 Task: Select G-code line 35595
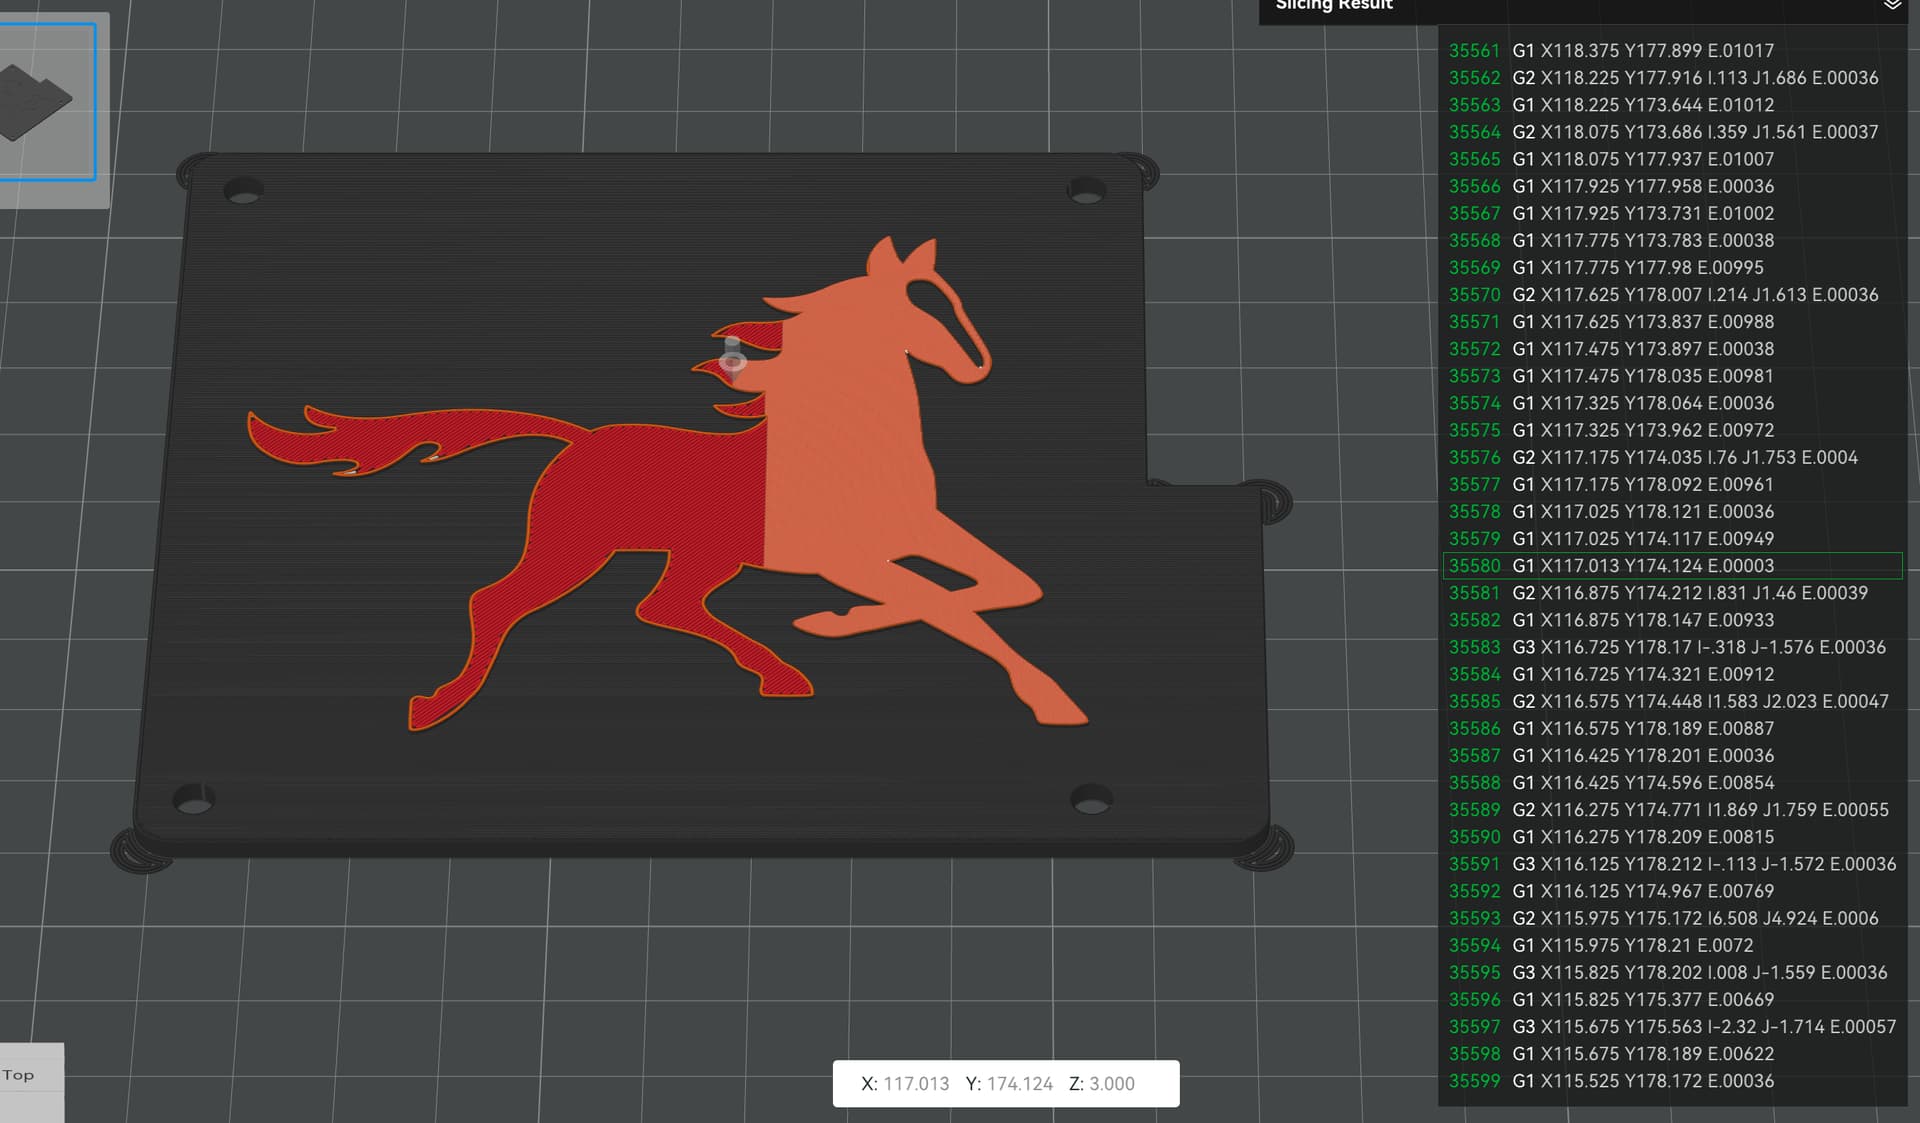click(x=1672, y=972)
